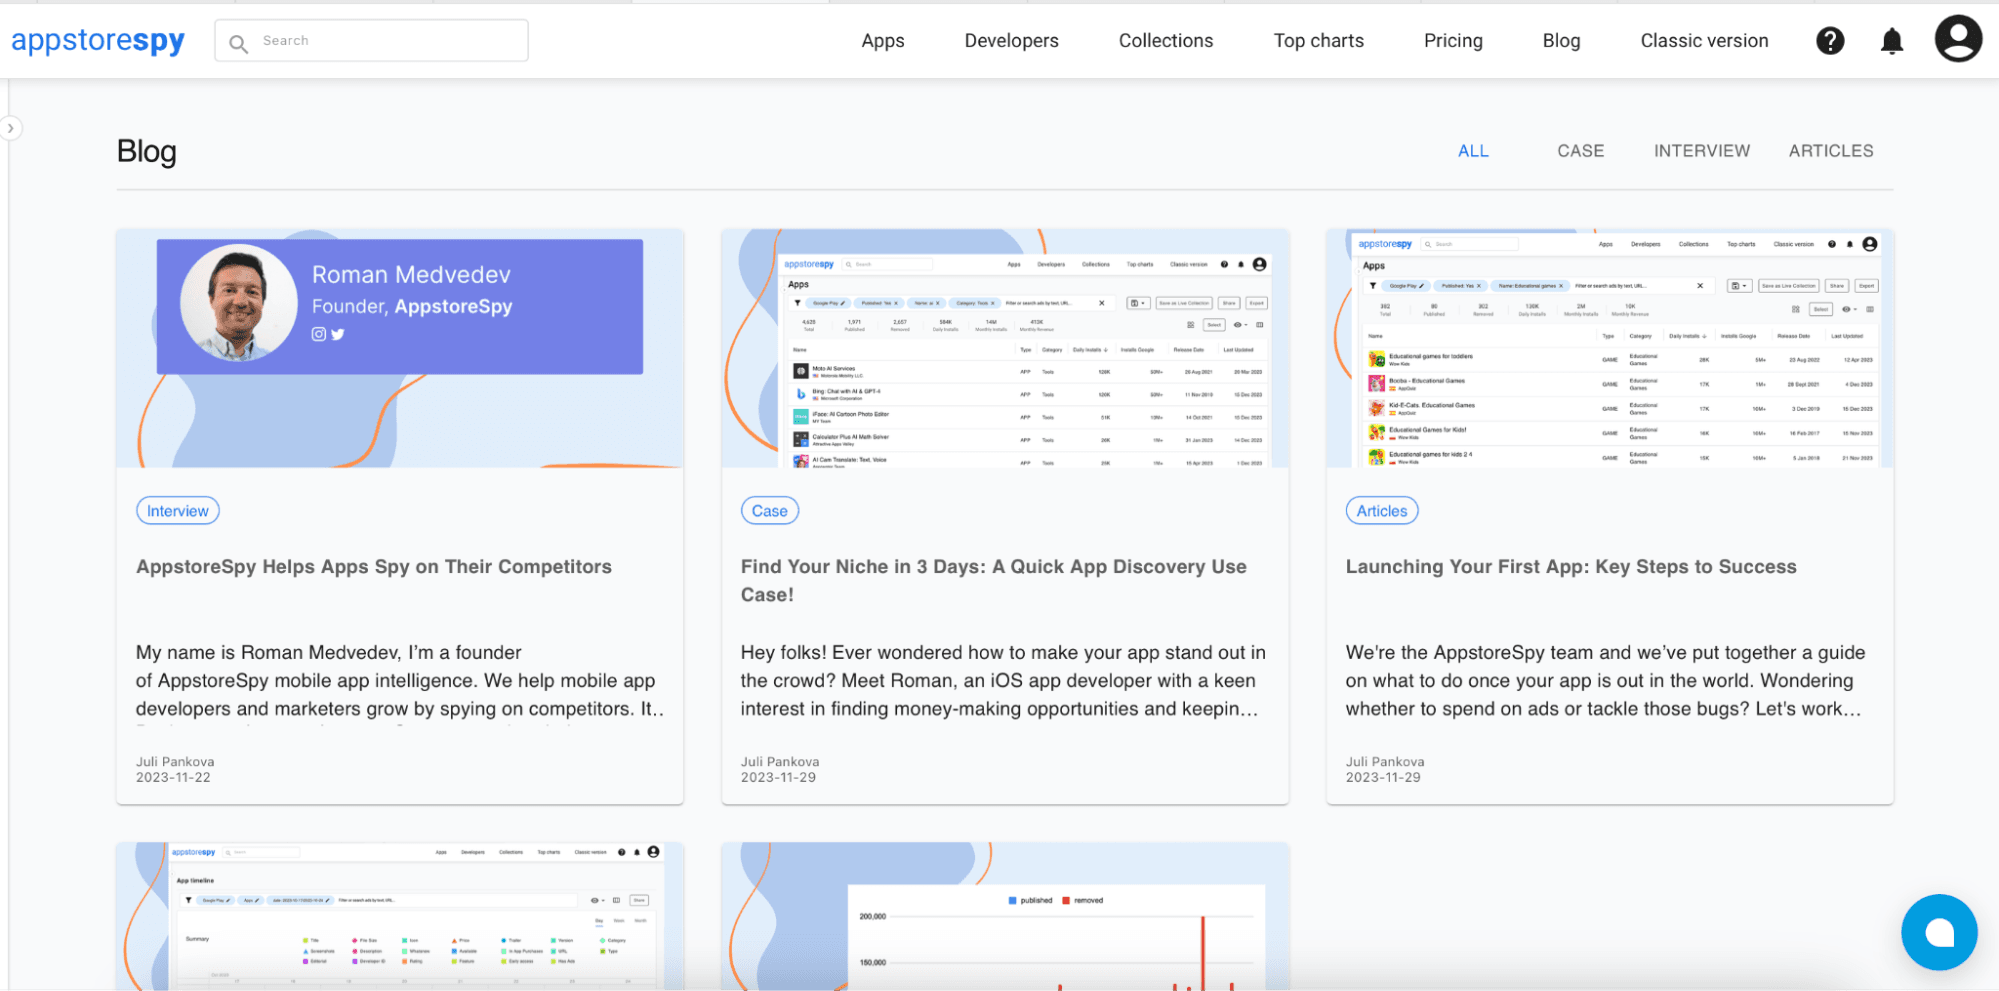Select the INTERVIEW filter tab

[x=1701, y=151]
